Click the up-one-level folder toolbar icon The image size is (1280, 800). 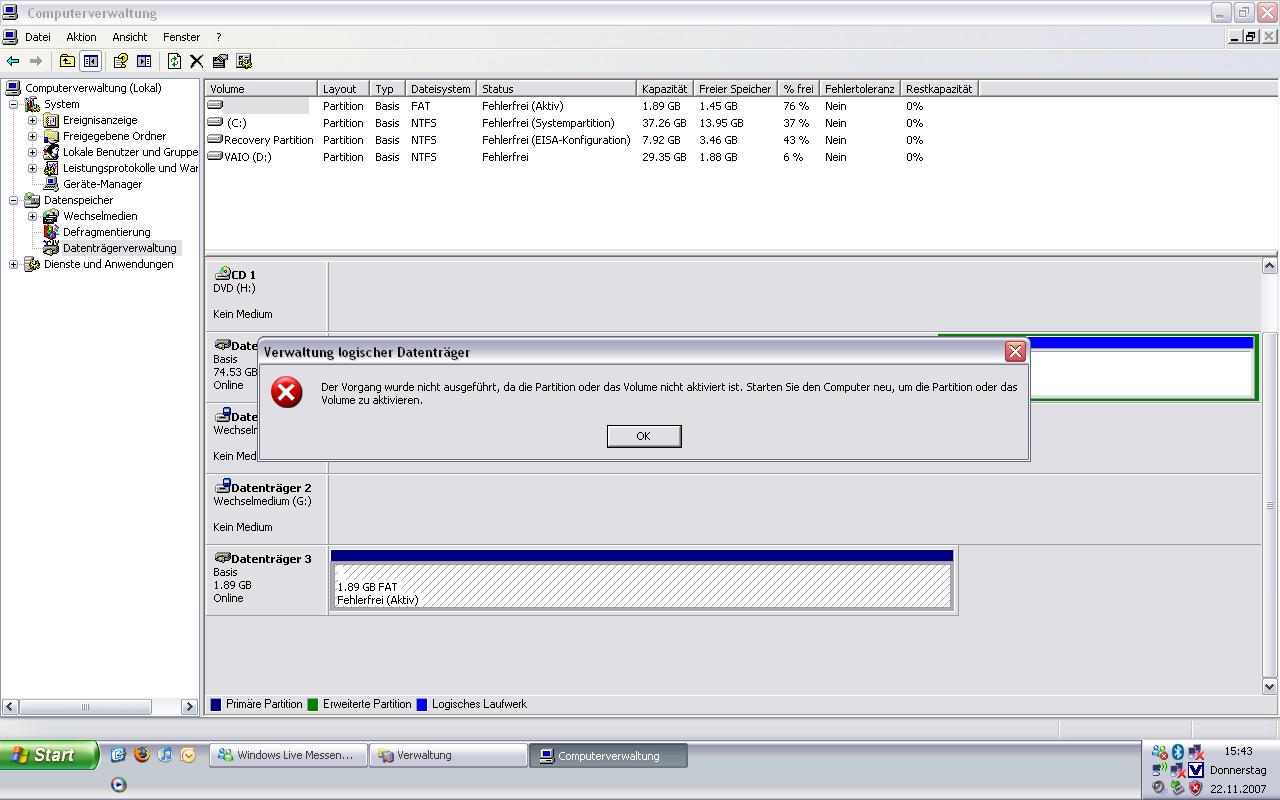point(67,61)
